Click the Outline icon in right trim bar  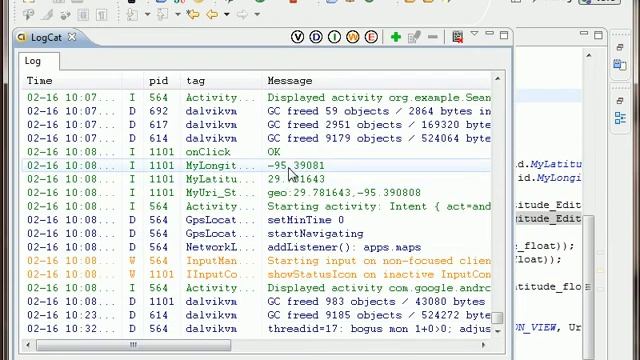coord(620,118)
